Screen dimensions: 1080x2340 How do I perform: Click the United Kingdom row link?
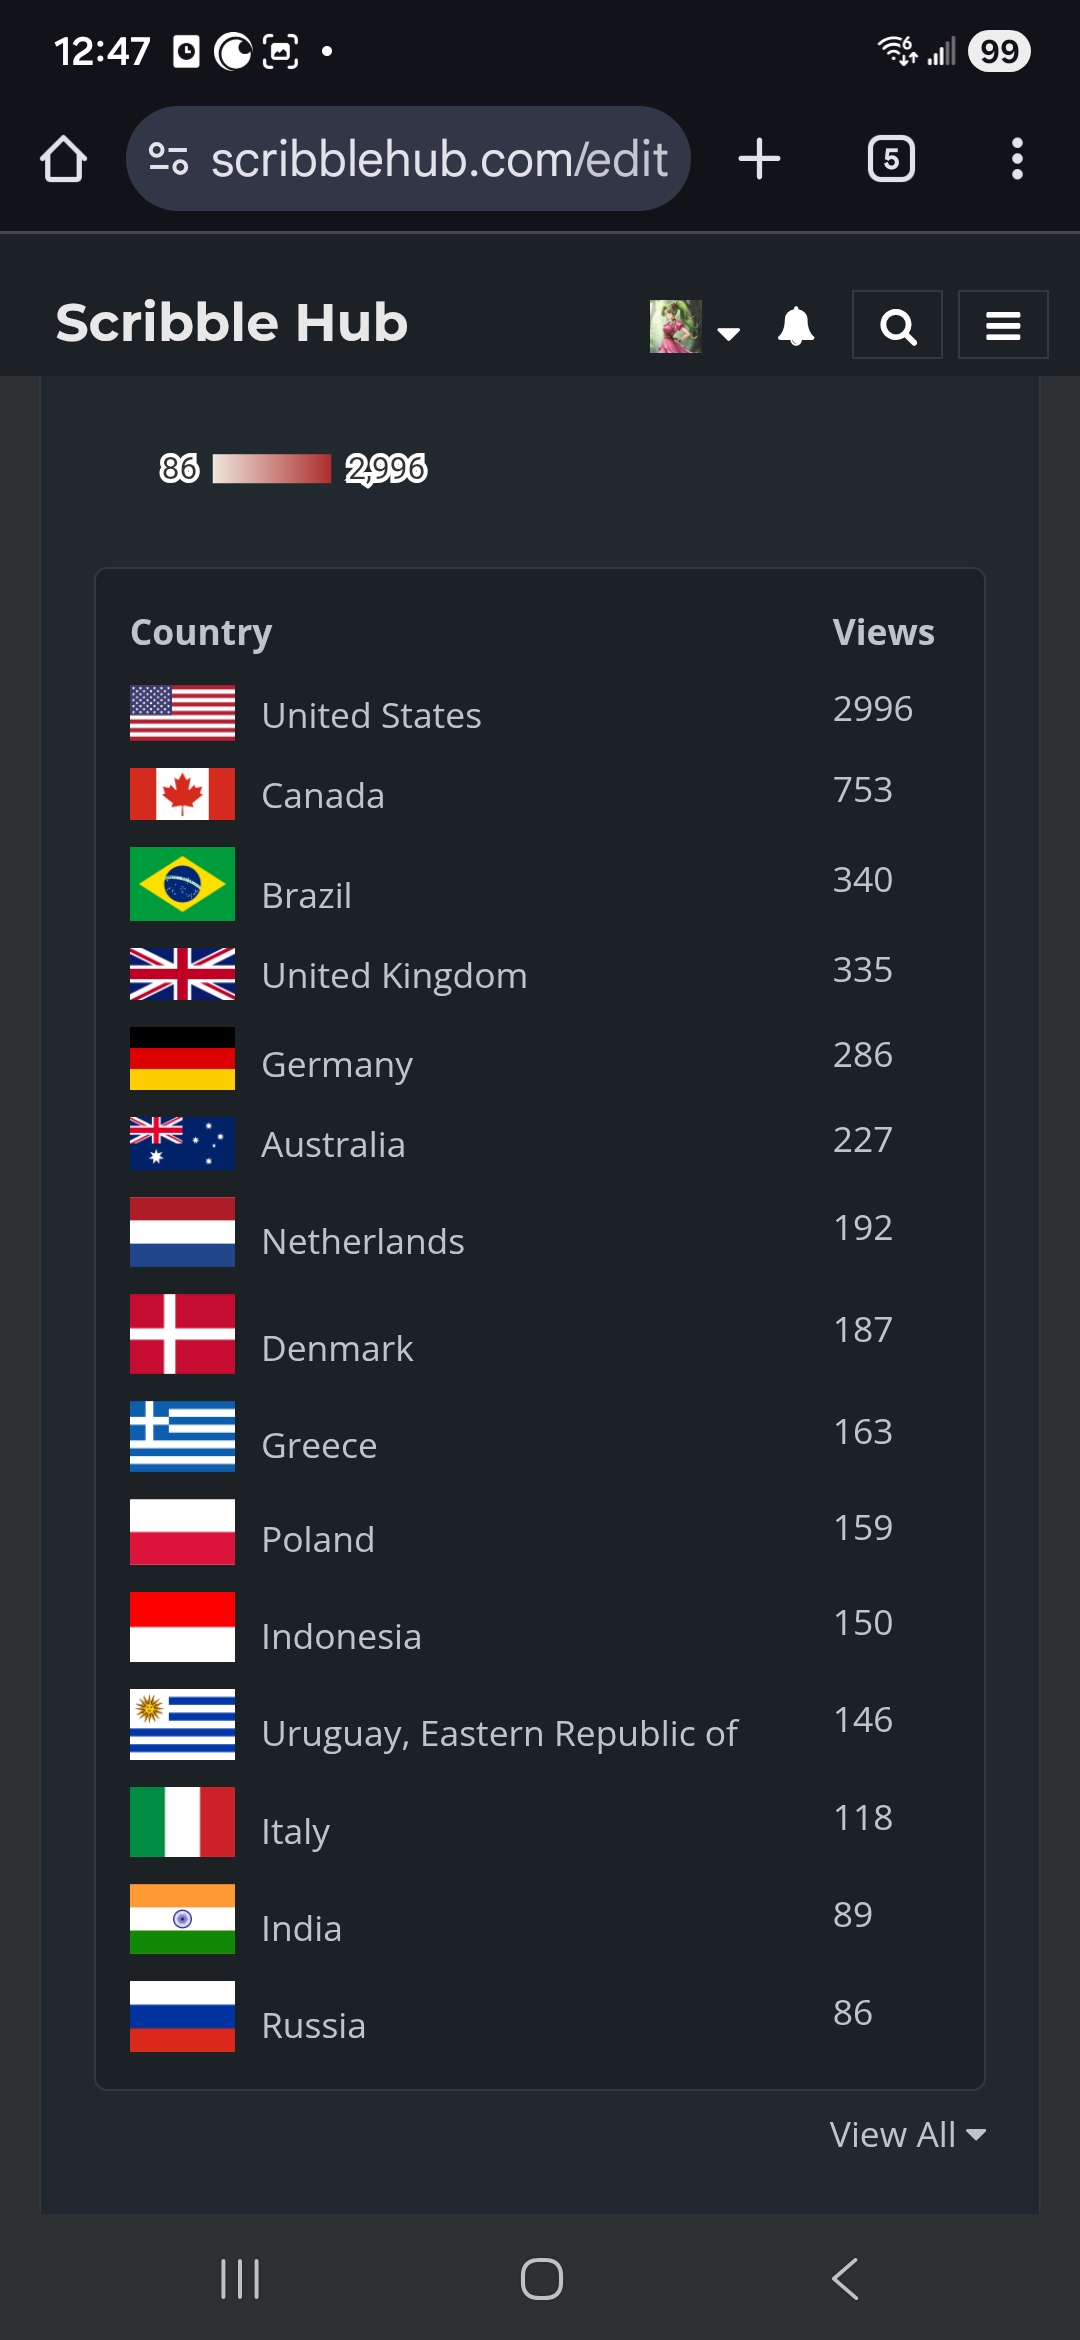click(x=395, y=974)
